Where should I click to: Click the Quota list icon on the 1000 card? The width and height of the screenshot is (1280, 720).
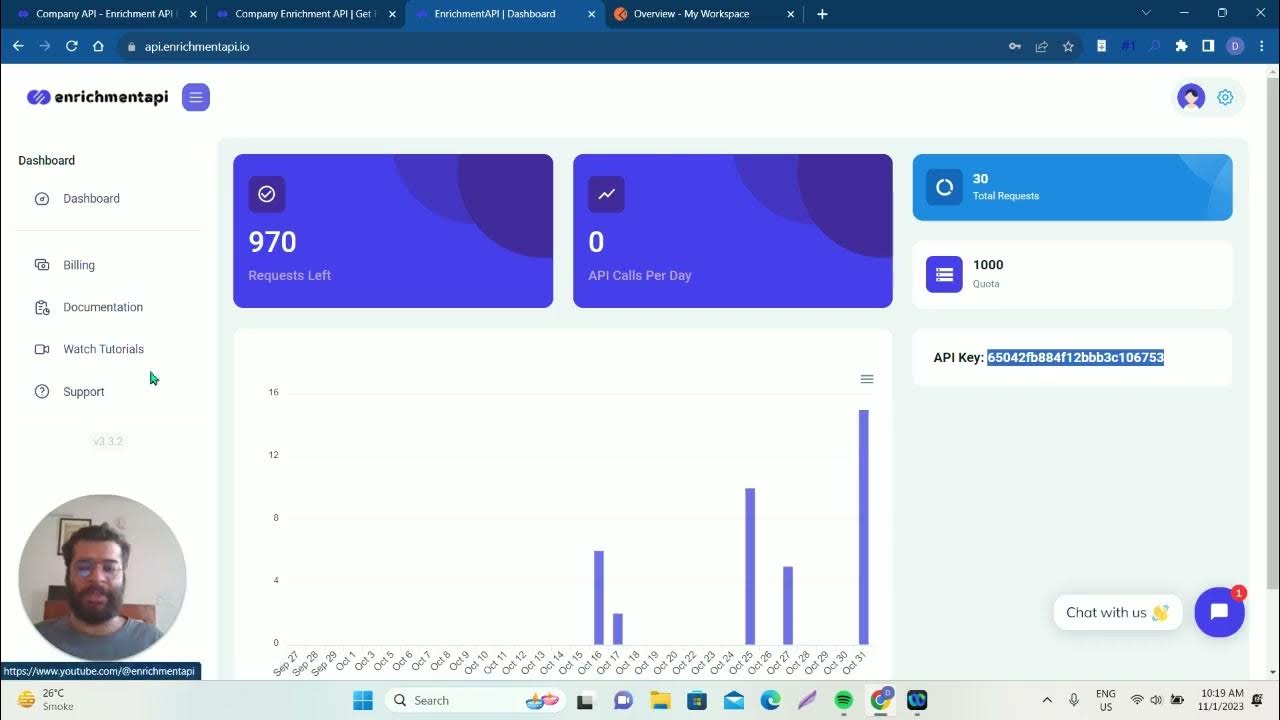point(944,273)
